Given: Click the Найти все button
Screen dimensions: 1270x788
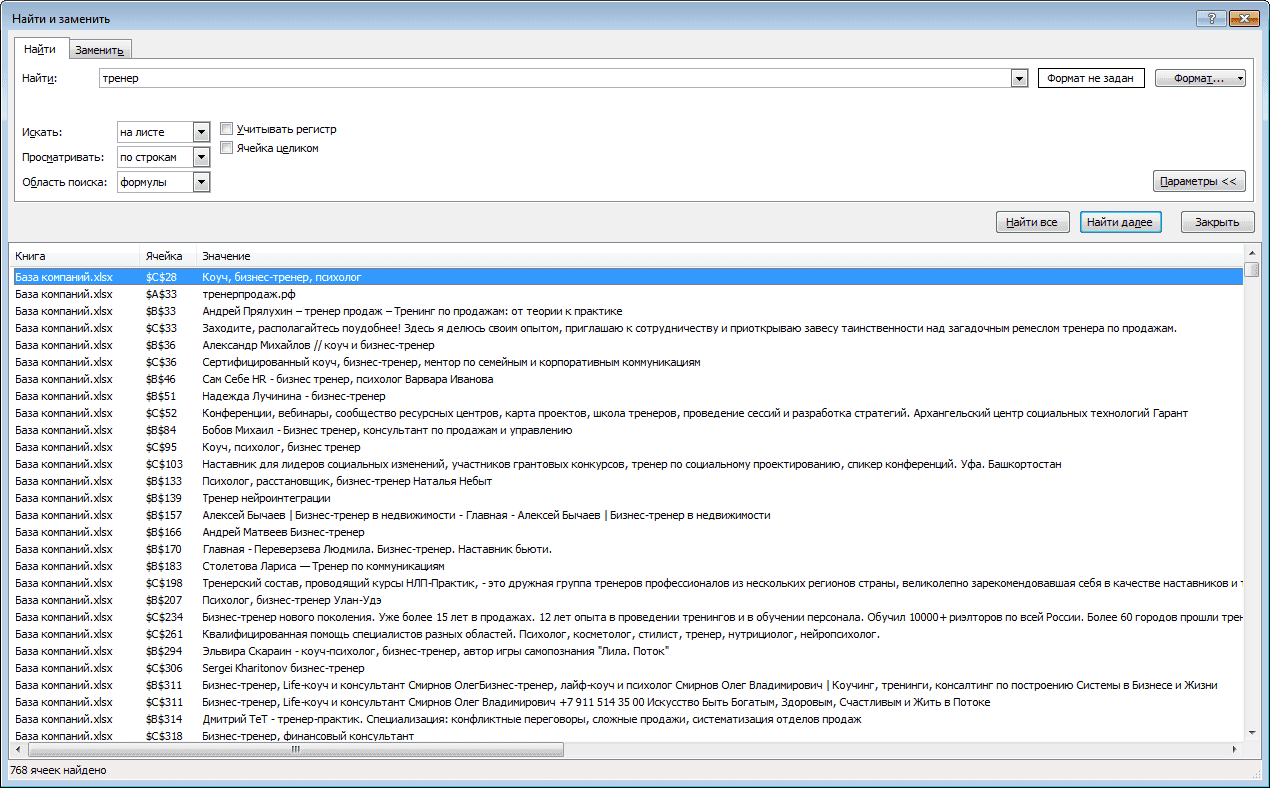Looking at the screenshot, I should coord(1032,222).
